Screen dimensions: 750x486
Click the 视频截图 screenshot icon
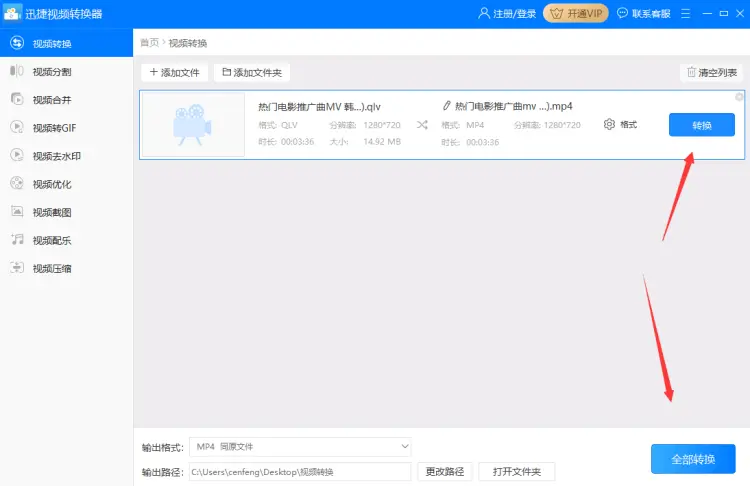point(17,211)
